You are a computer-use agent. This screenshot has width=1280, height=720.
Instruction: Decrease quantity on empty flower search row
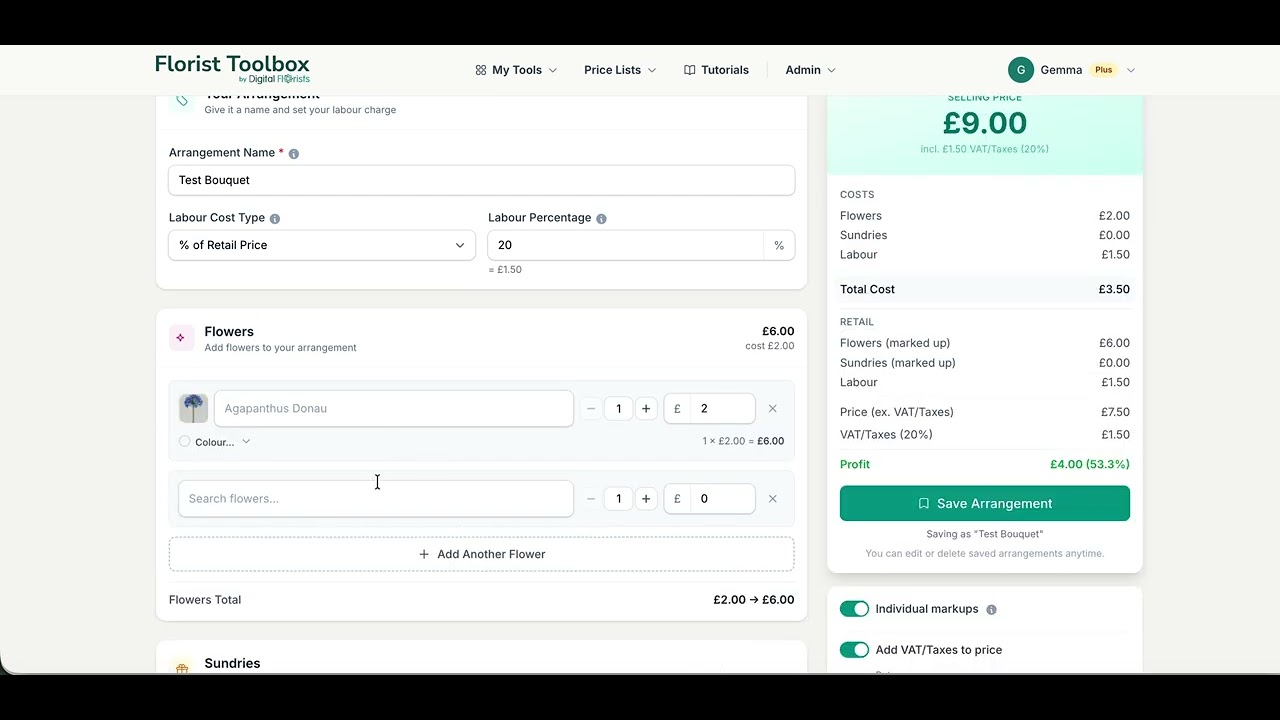pyautogui.click(x=591, y=498)
